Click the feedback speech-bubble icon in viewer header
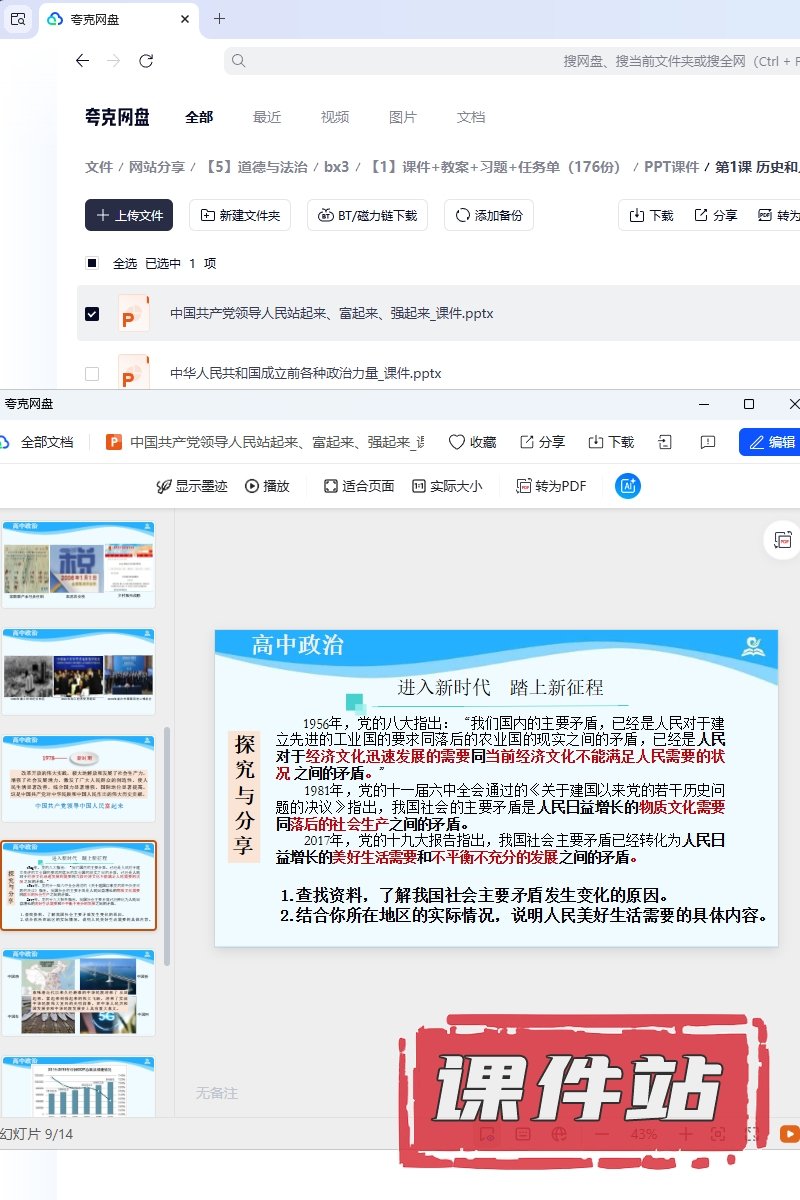 (708, 442)
